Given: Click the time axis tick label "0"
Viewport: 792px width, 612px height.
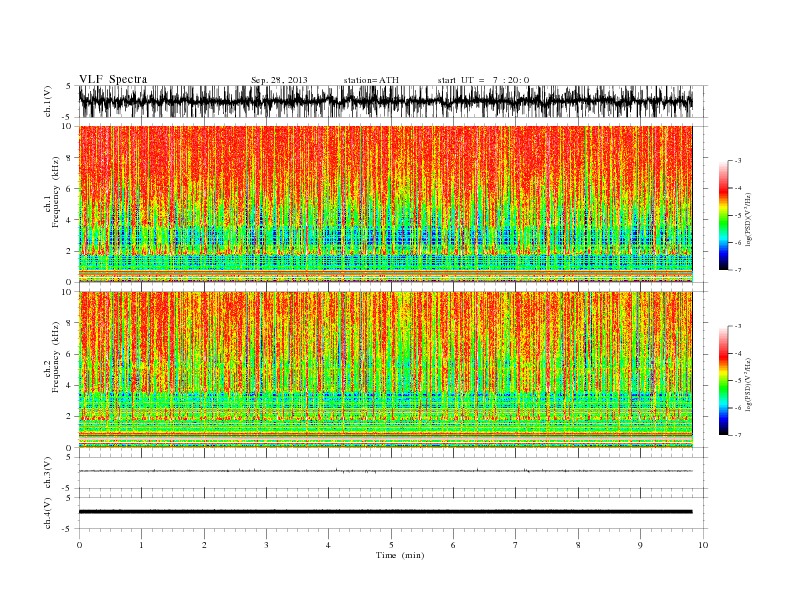Looking at the screenshot, I should click(x=79, y=545).
